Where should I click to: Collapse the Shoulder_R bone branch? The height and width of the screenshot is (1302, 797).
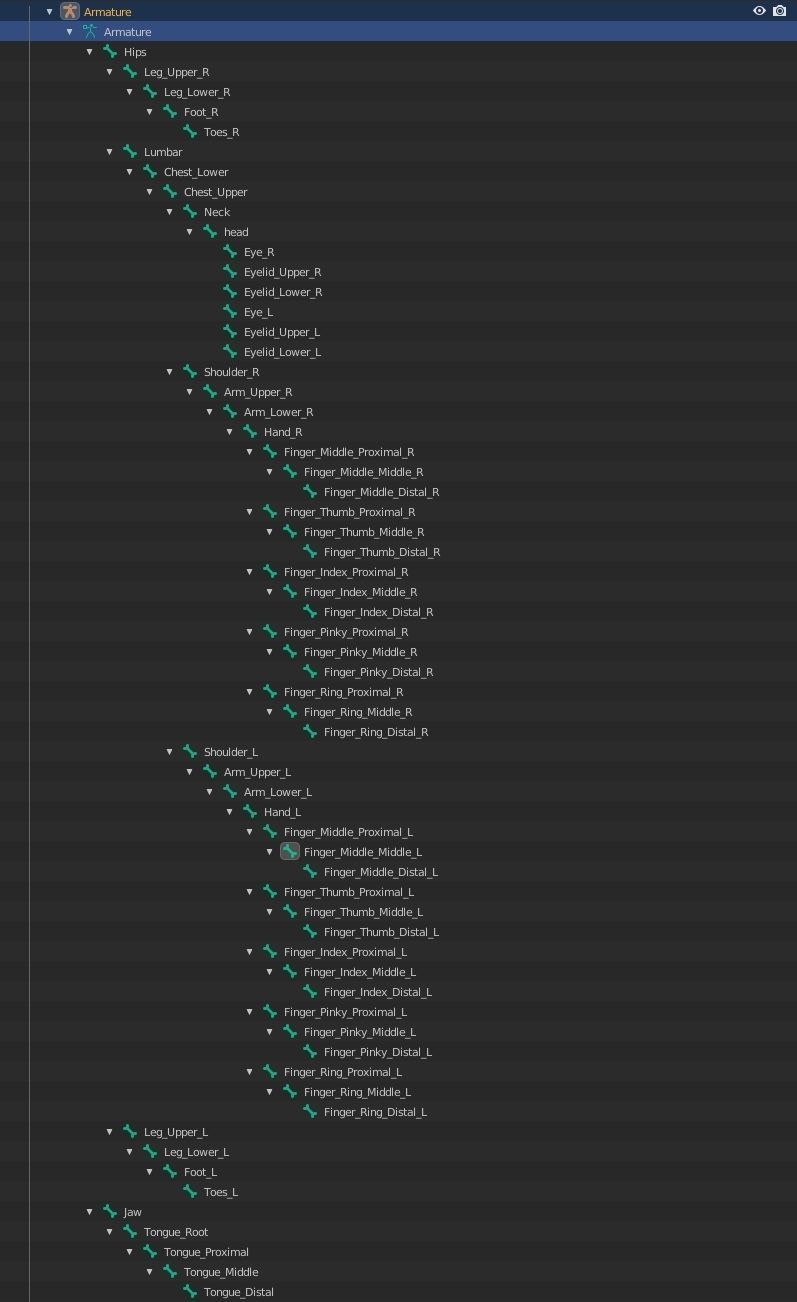[169, 372]
